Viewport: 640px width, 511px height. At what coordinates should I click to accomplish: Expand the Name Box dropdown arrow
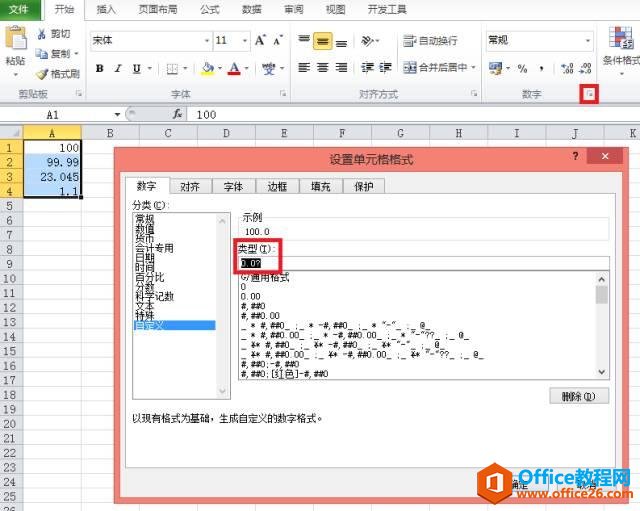pyautogui.click(x=117, y=115)
